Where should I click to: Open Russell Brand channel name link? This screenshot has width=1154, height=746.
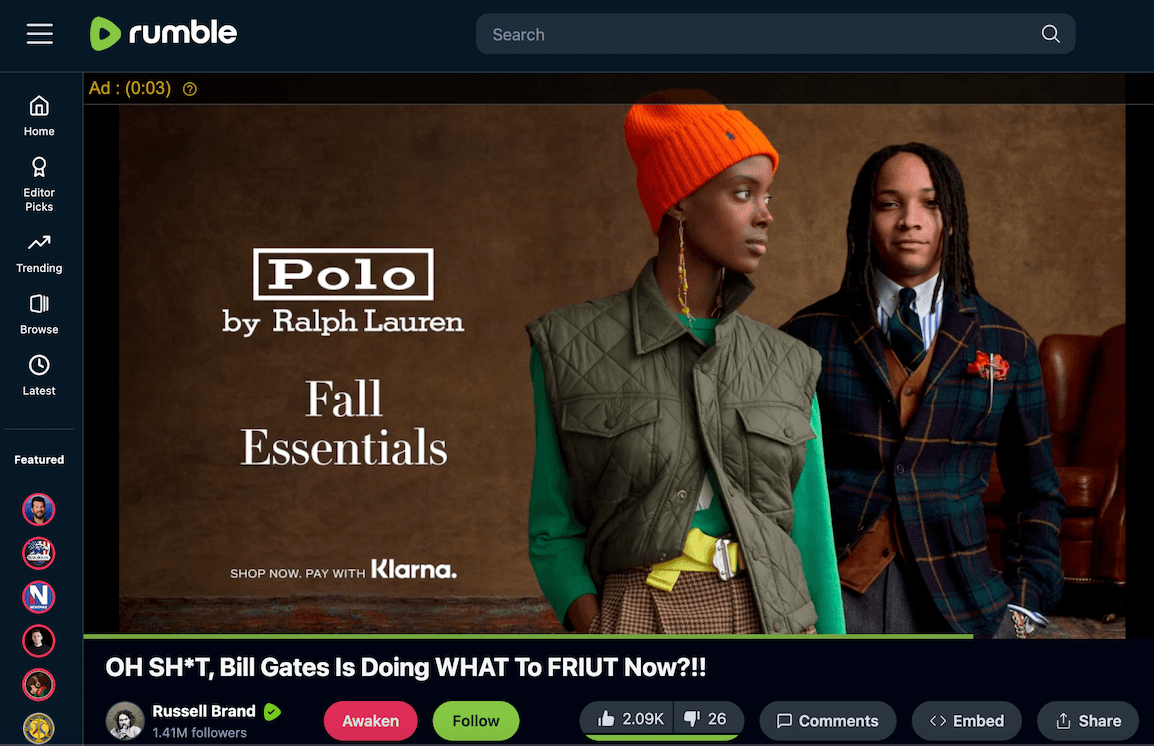tap(204, 711)
